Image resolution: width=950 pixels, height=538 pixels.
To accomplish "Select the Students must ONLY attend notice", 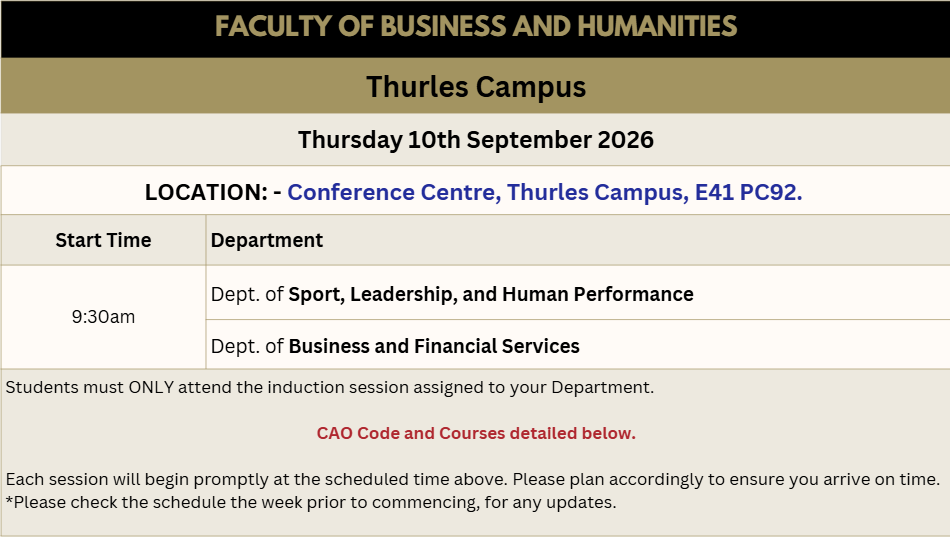I will (x=330, y=387).
